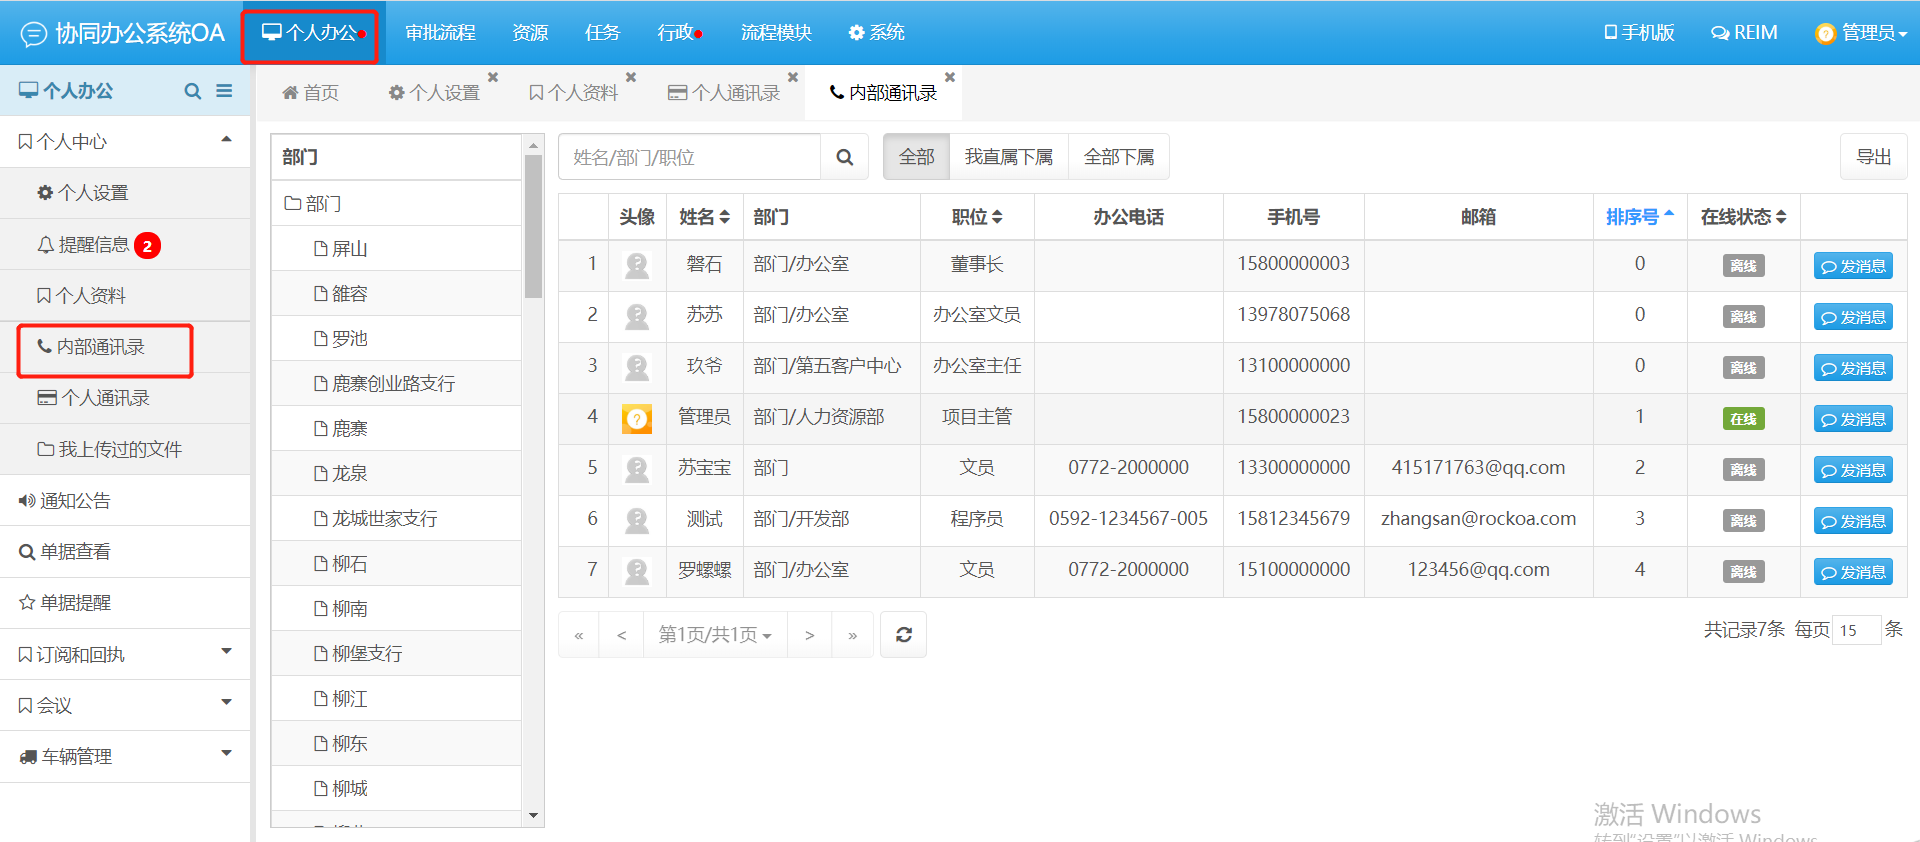Open 流程模块 in the top navigation
This screenshot has height=842, width=1920.
pyautogui.click(x=776, y=33)
